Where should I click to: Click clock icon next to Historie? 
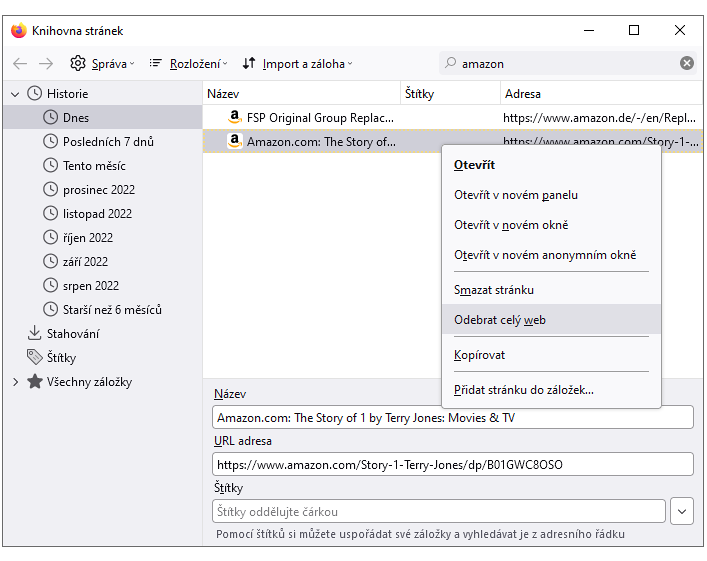pos(35,93)
